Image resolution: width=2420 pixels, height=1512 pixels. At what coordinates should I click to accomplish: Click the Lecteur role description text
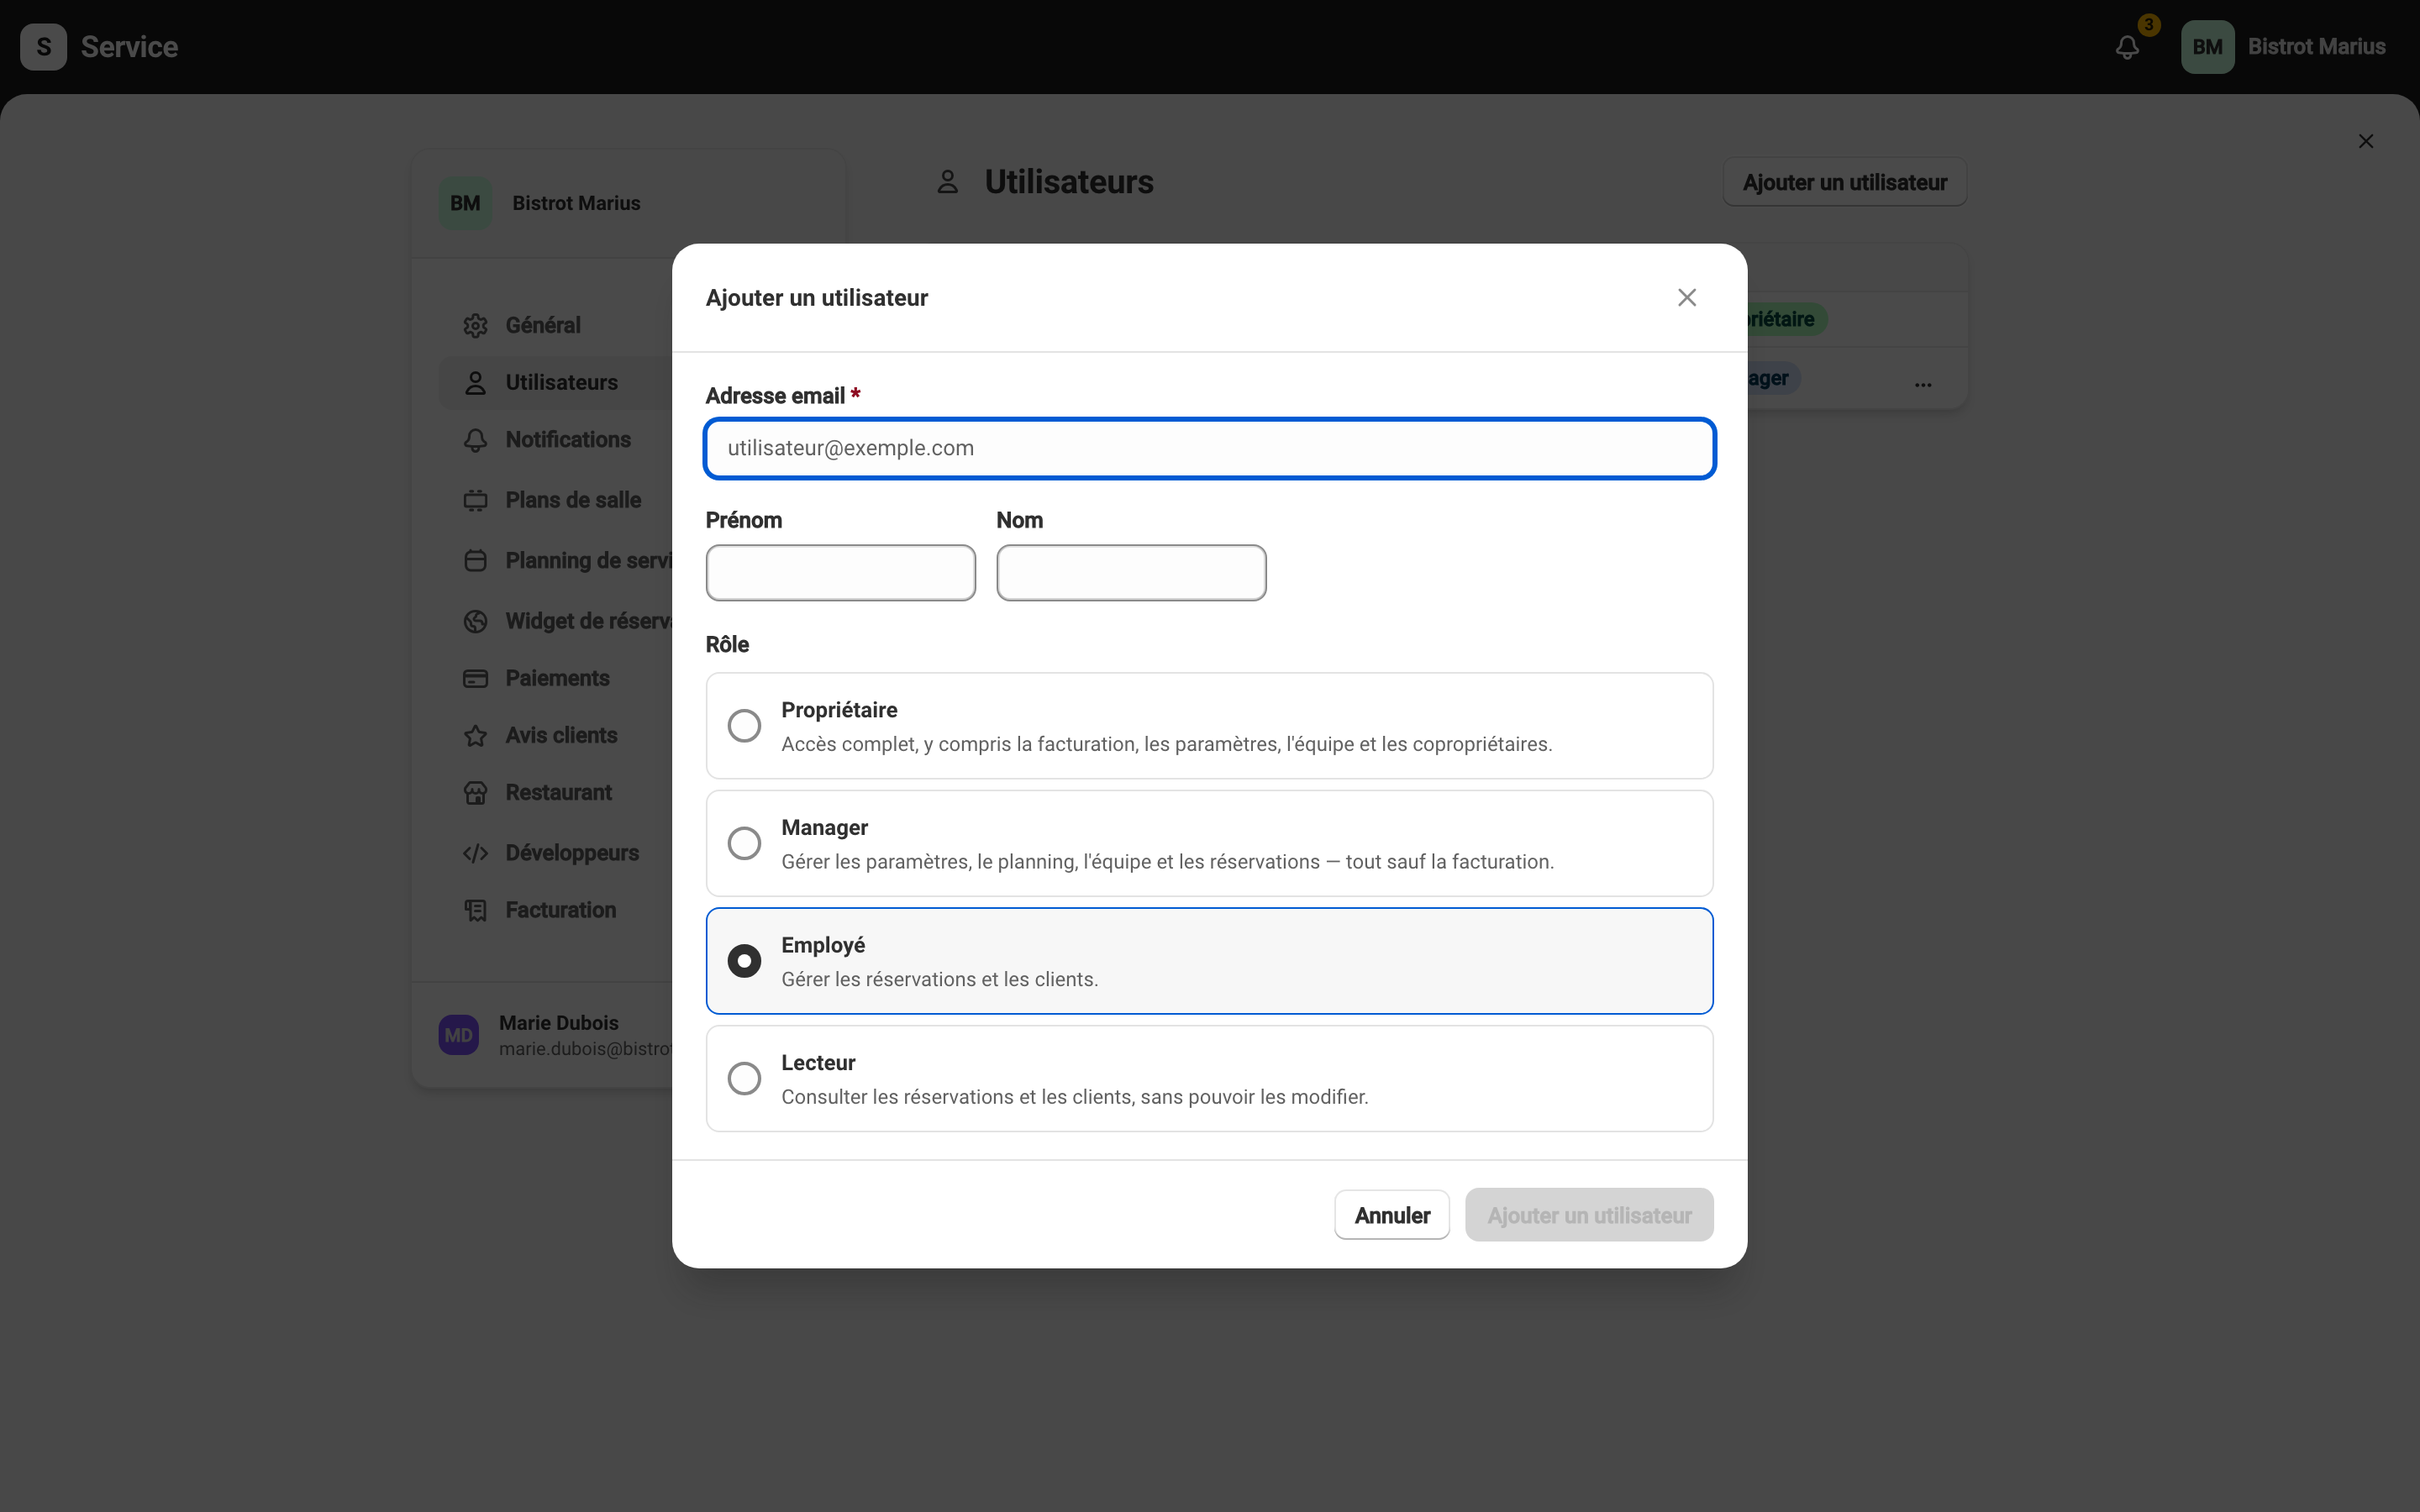1075,1097
